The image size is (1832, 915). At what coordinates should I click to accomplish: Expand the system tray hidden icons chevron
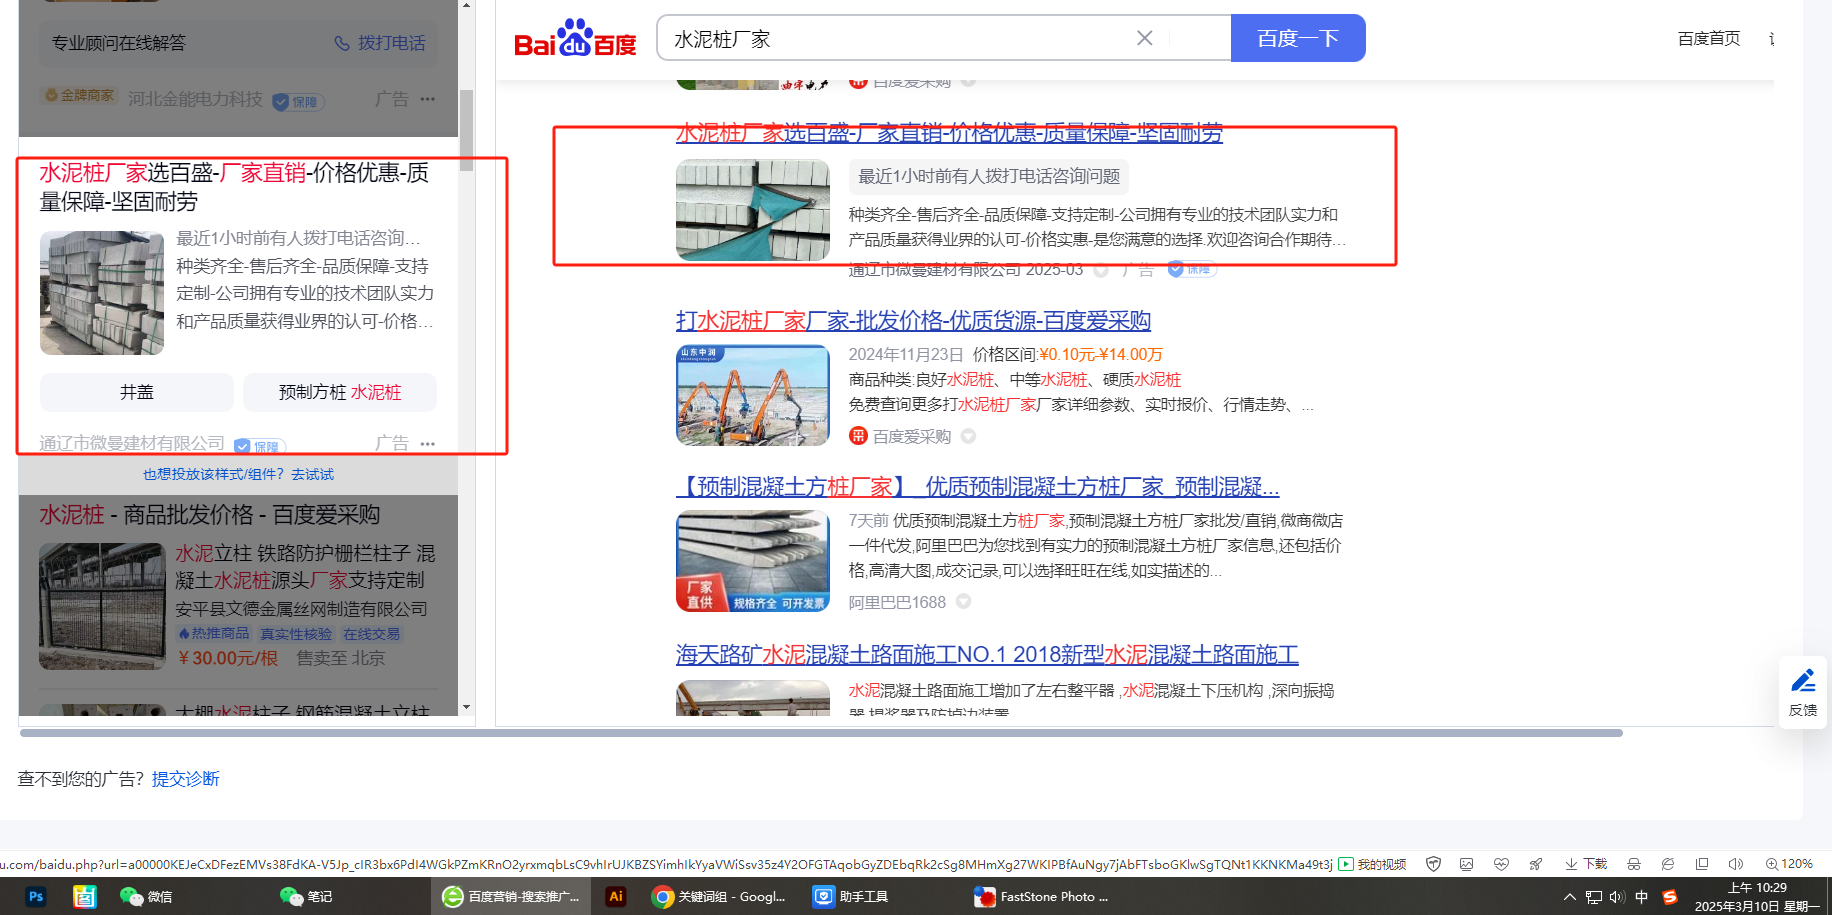coord(1569,897)
